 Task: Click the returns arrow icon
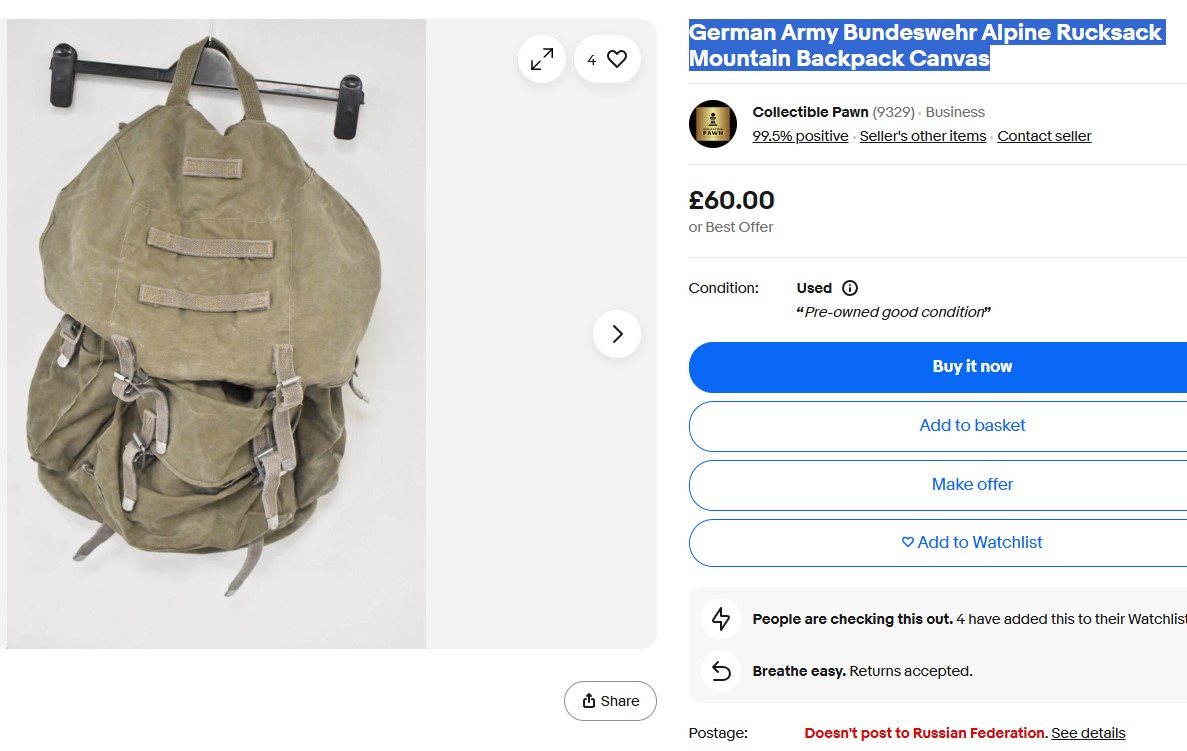pyautogui.click(x=721, y=671)
